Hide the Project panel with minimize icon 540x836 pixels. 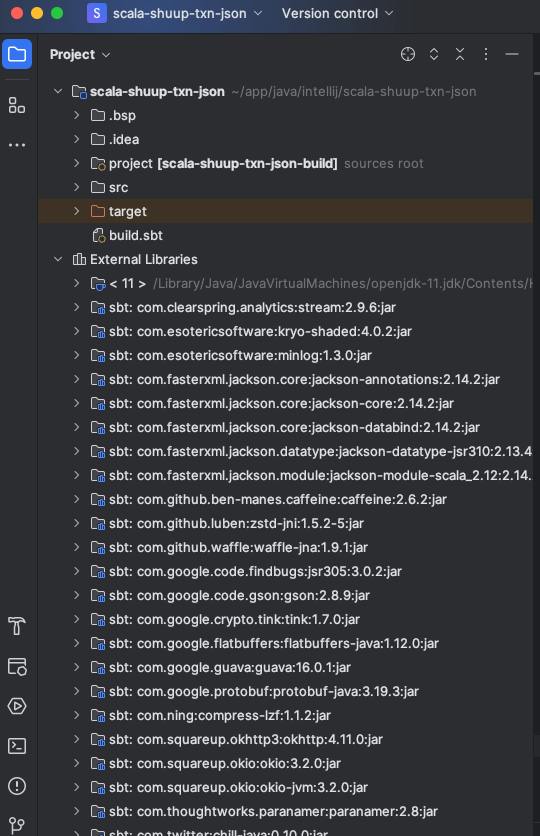click(512, 54)
